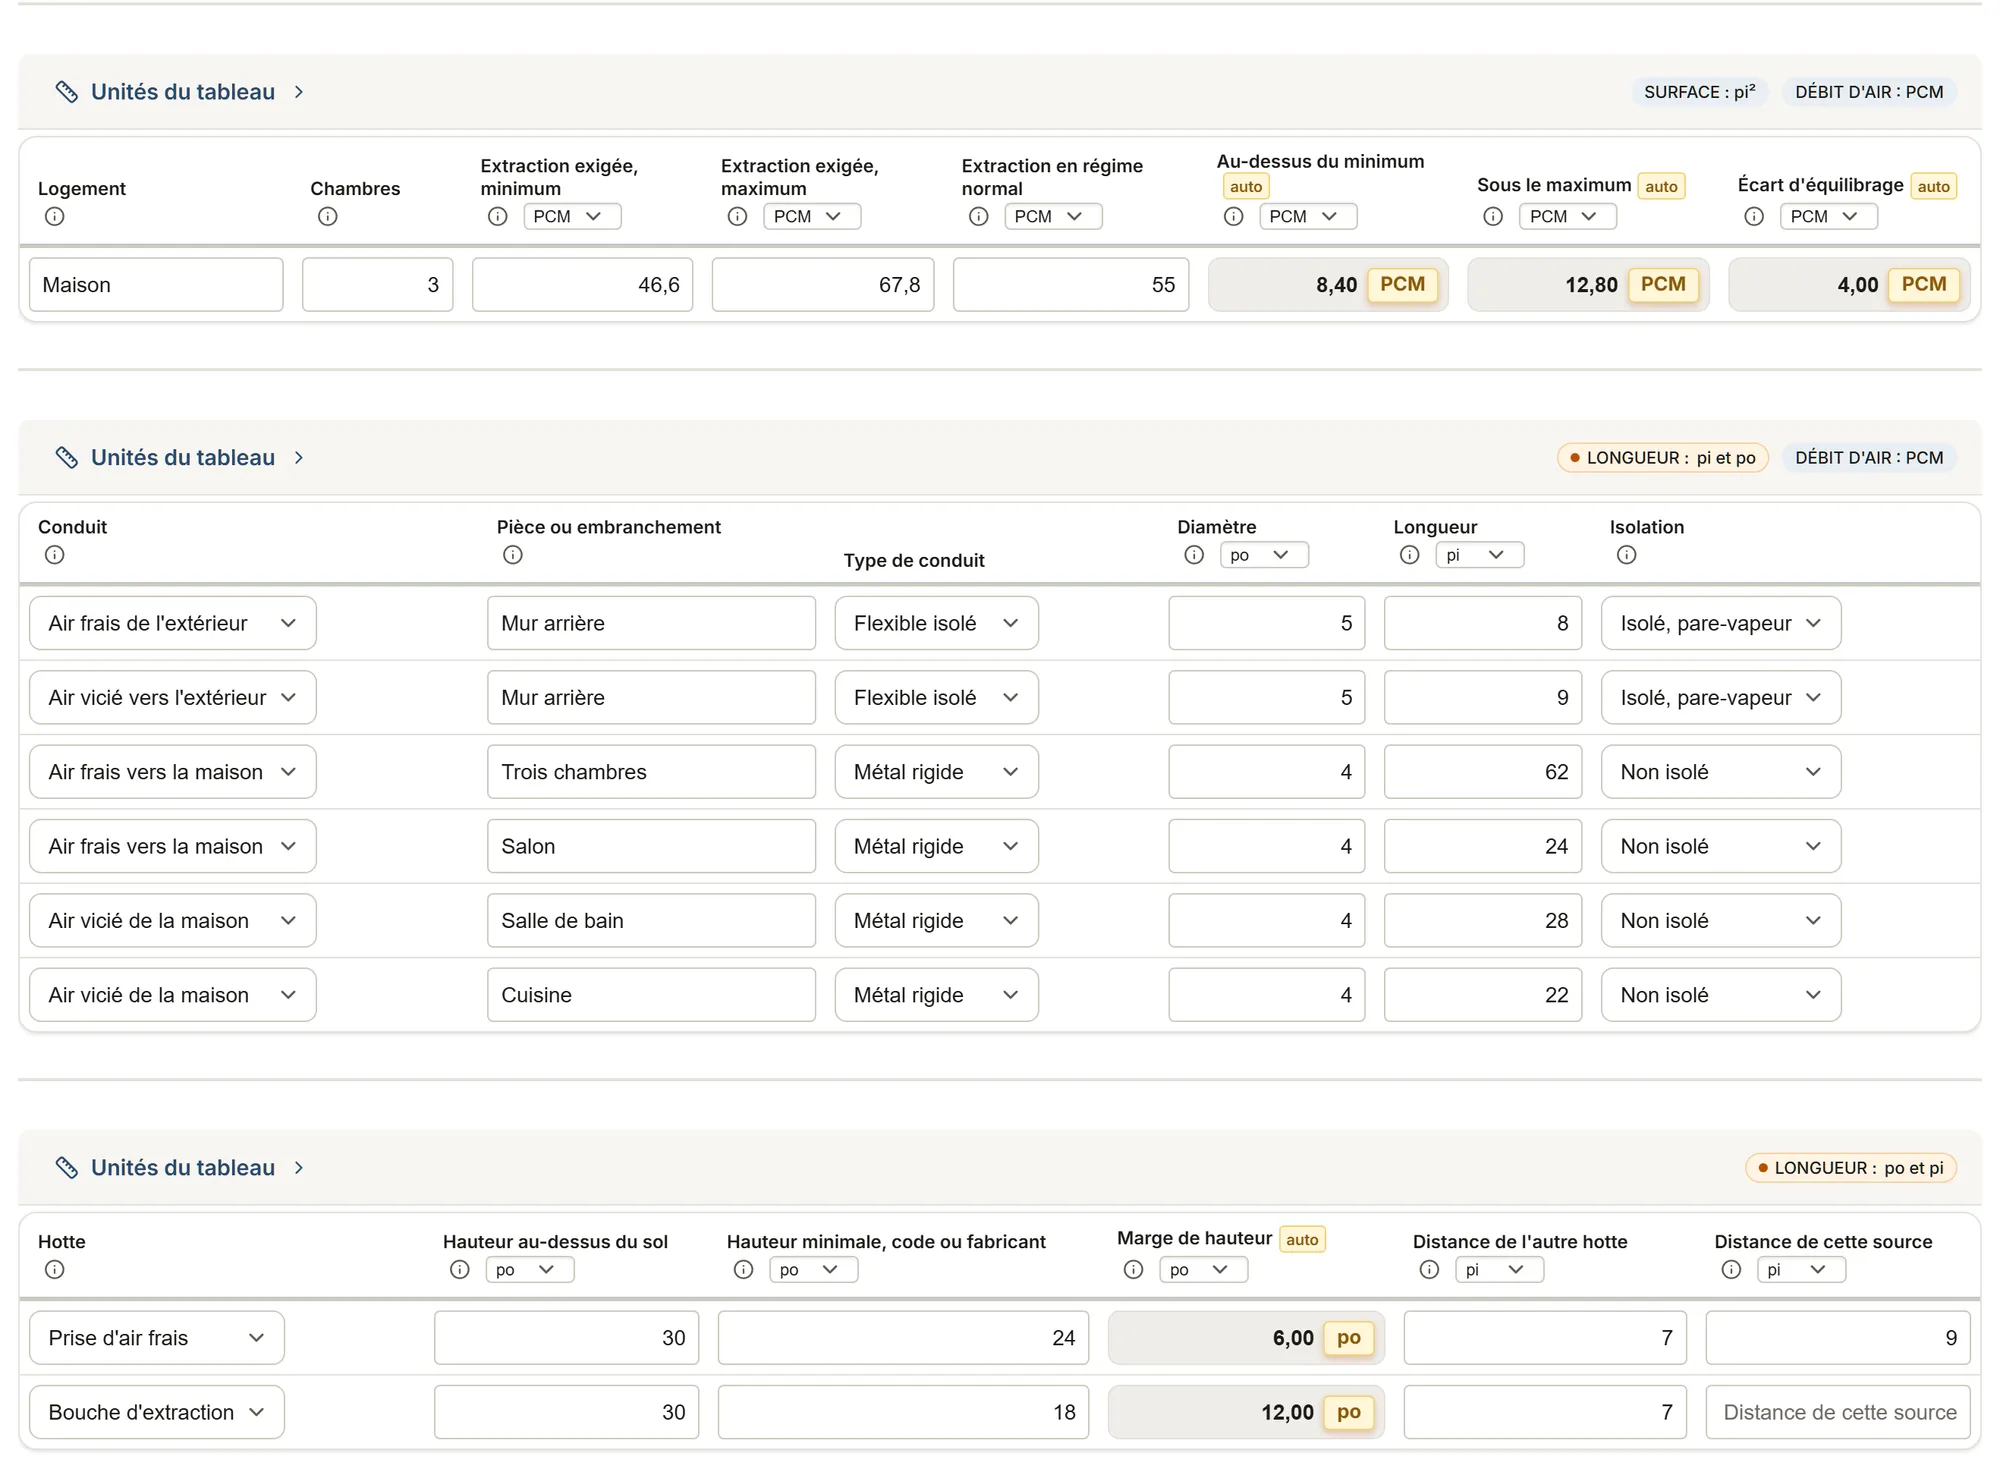Click the Trois chambres room field
The image size is (2000, 1469).
coord(651,772)
